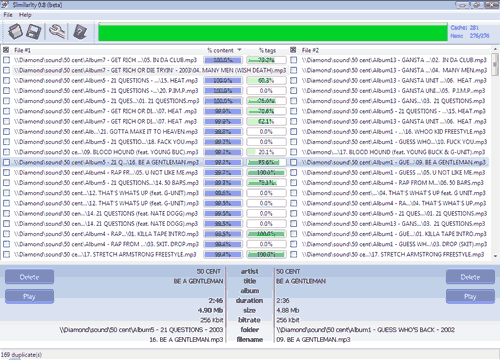Select File #2 entry 01. KILLA TAPE INTRO
Viewport: 500px width, 360px height.
394,234
